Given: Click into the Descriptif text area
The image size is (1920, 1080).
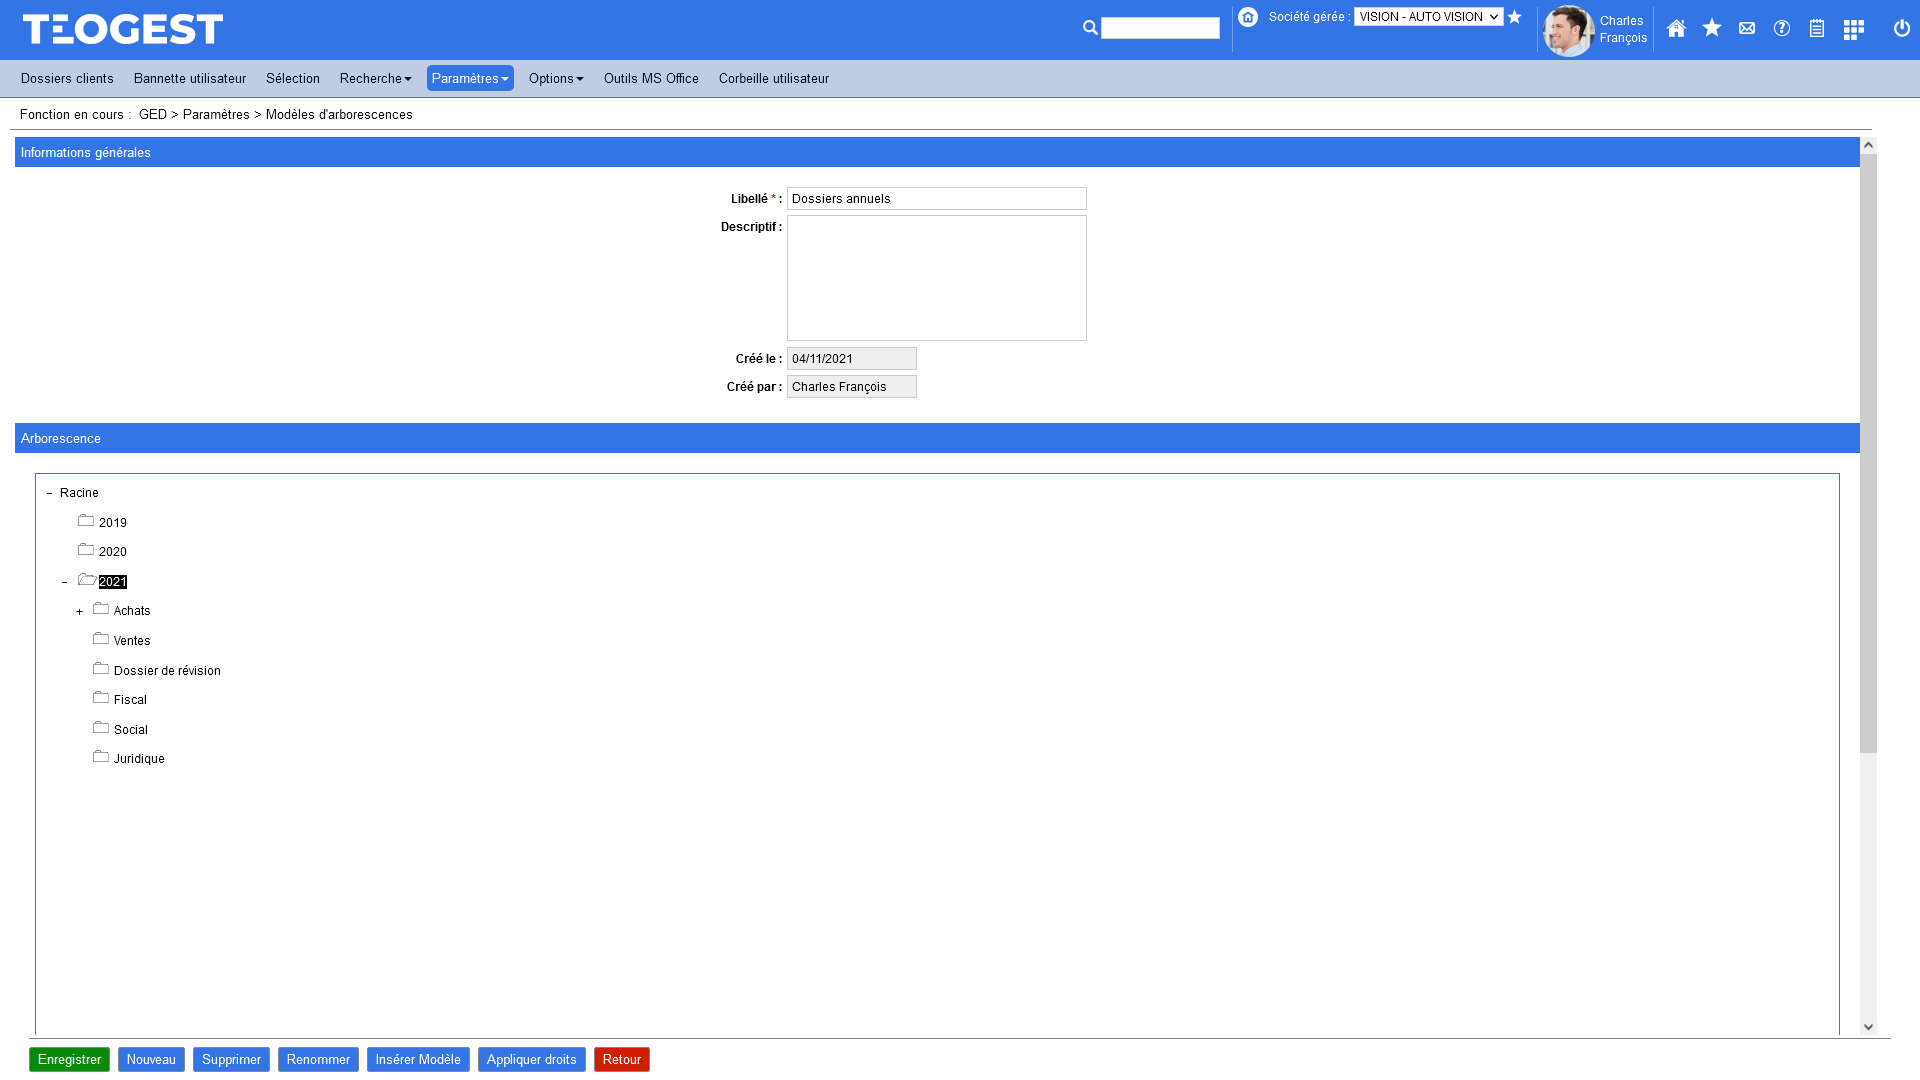Looking at the screenshot, I should click(936, 278).
